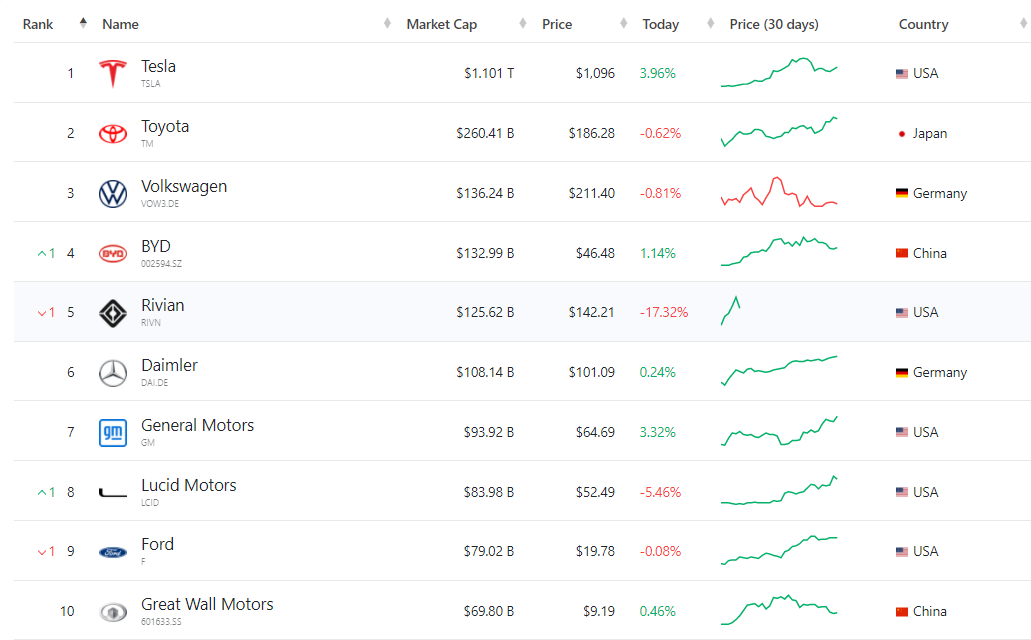Click Tesla market cap value $1.101 T
The image size is (1031, 640).
(489, 74)
